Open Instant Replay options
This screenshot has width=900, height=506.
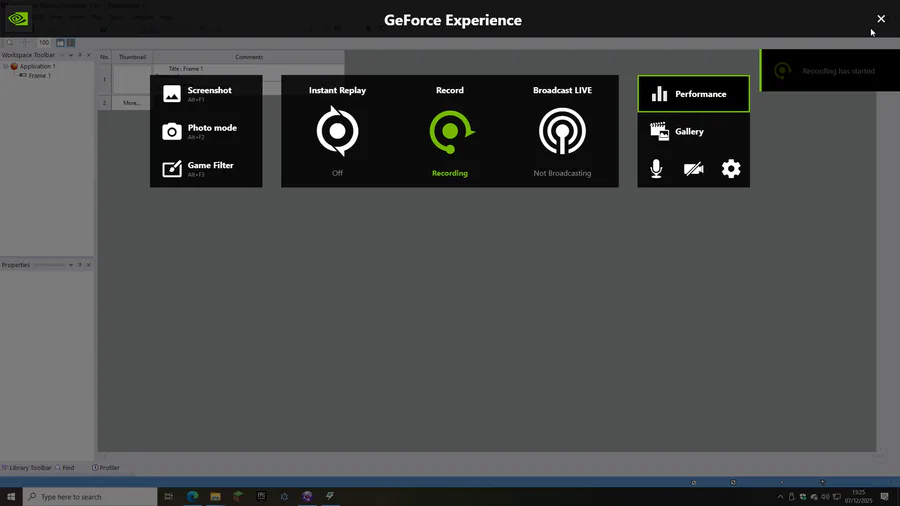click(x=337, y=131)
